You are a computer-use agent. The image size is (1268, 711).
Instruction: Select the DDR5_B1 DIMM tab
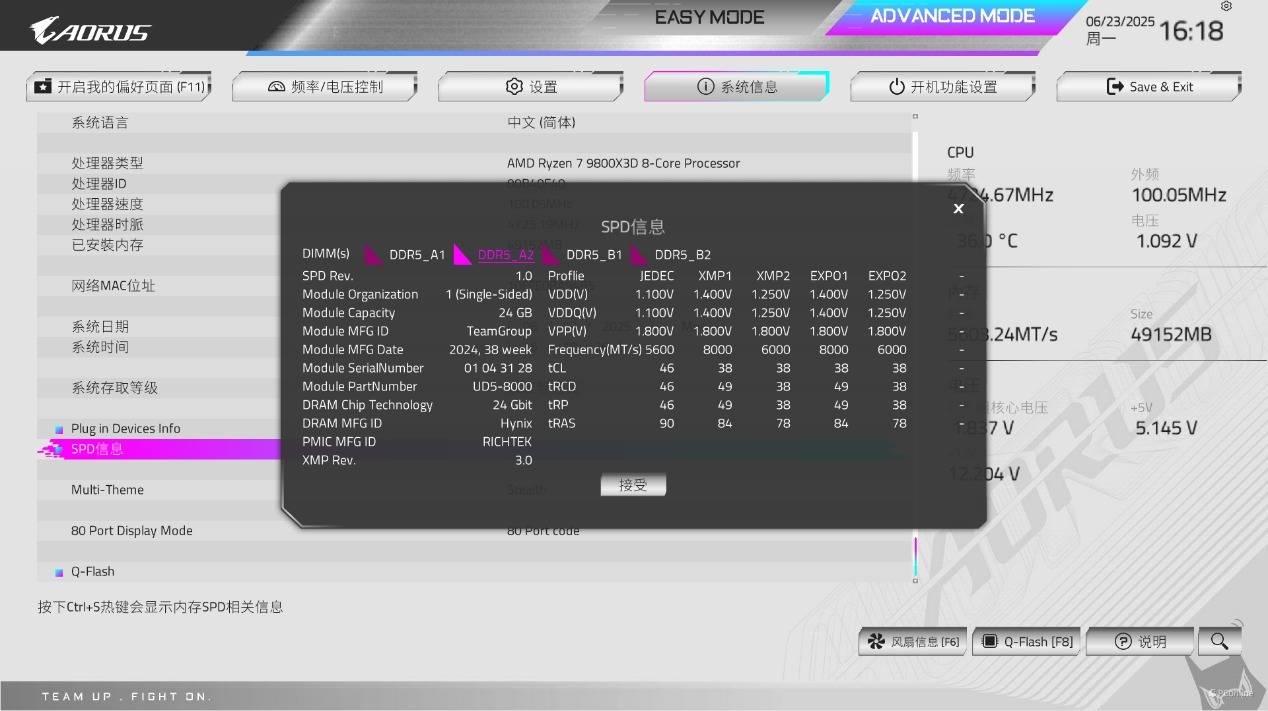(x=594, y=255)
